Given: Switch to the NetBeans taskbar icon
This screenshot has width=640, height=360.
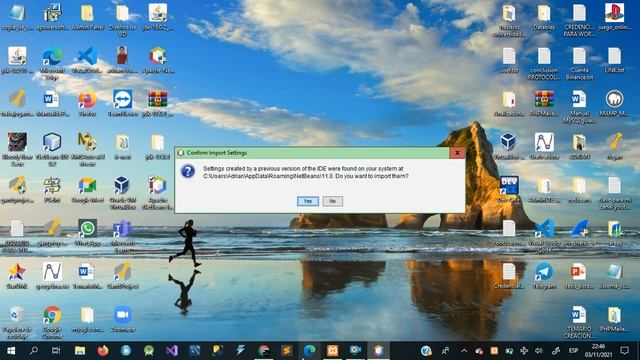Looking at the screenshot, I should pos(378,351).
